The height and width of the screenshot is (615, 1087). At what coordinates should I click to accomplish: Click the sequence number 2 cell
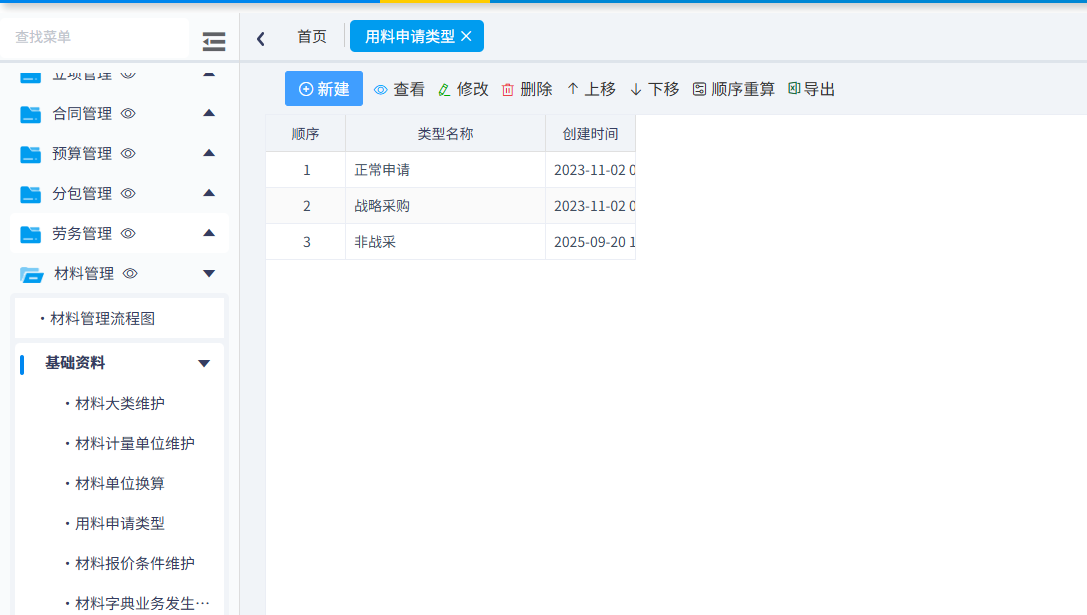(306, 206)
